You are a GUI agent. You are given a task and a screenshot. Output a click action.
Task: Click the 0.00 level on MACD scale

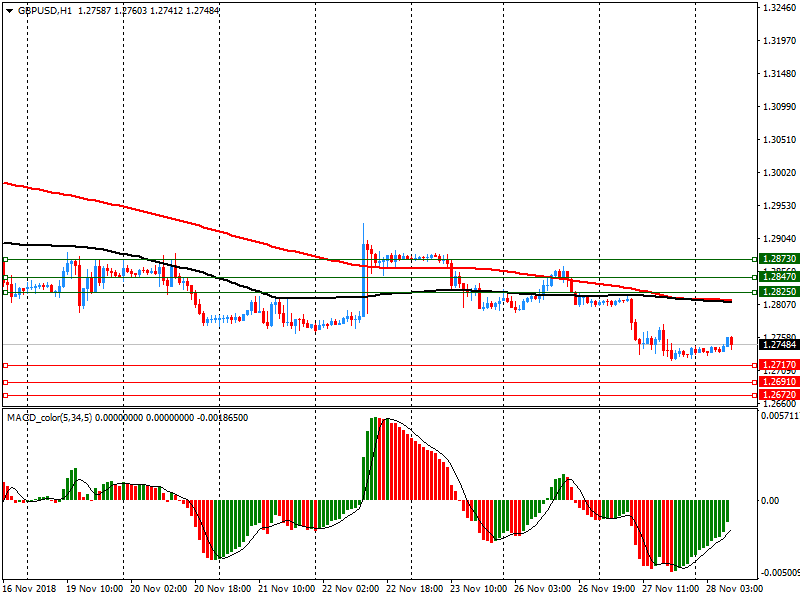coord(770,500)
